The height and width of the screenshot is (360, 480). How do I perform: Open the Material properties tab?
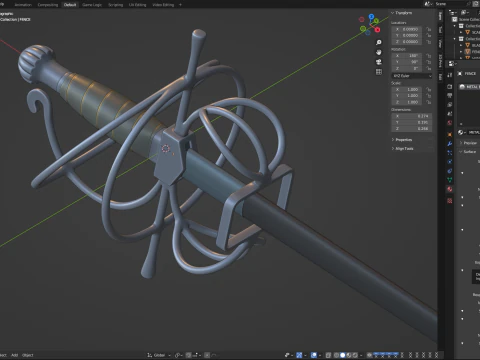coord(450,189)
